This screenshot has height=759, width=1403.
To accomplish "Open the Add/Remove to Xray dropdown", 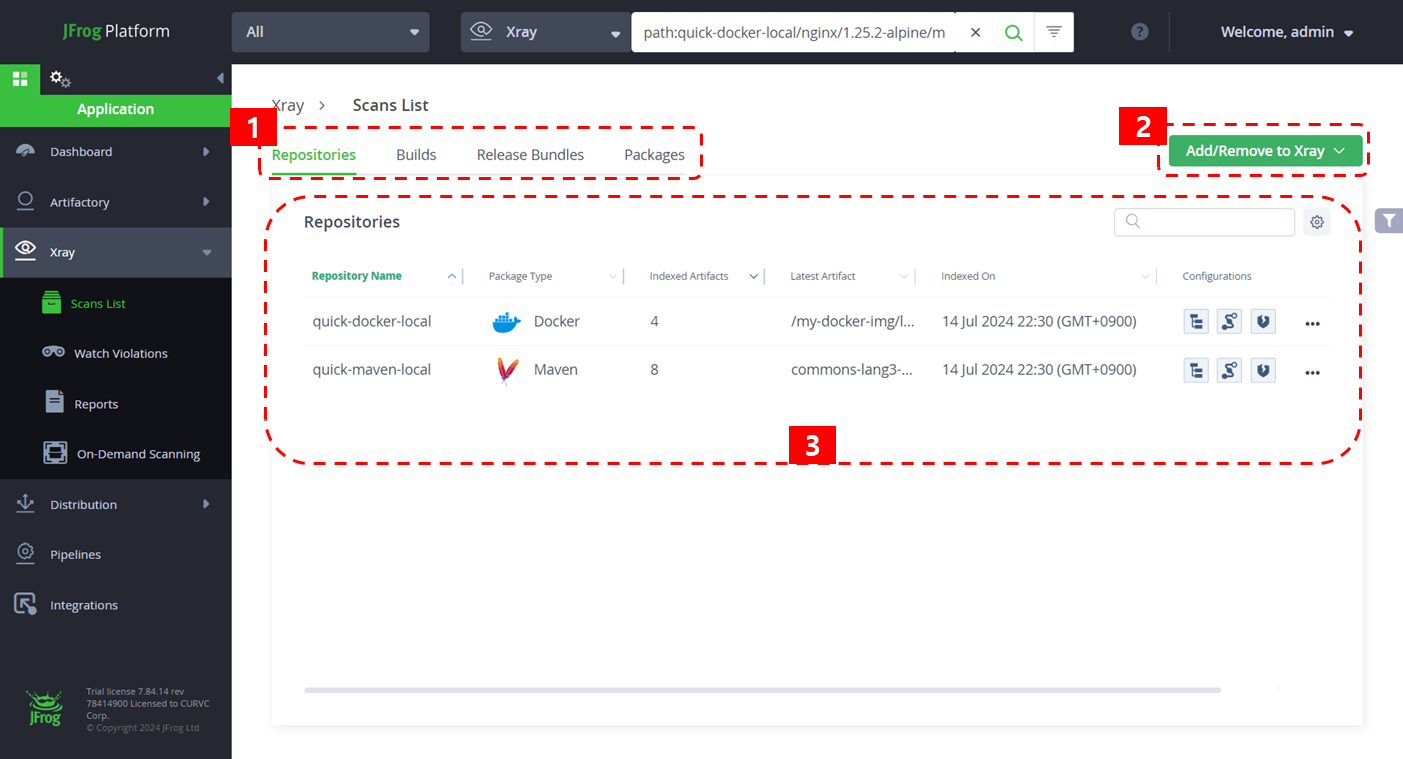I will click(x=1265, y=151).
